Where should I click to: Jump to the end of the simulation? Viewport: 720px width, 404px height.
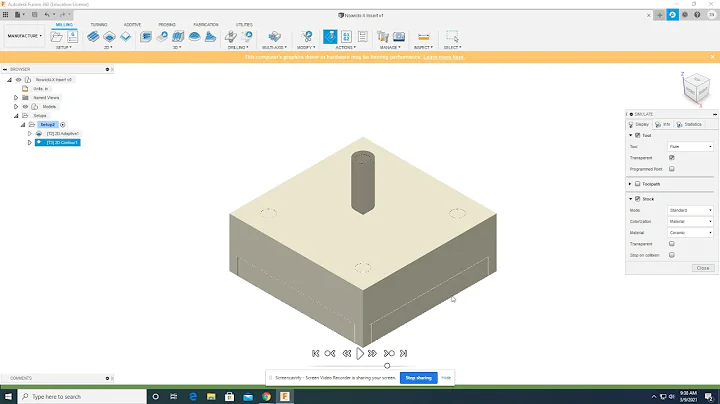(403, 354)
